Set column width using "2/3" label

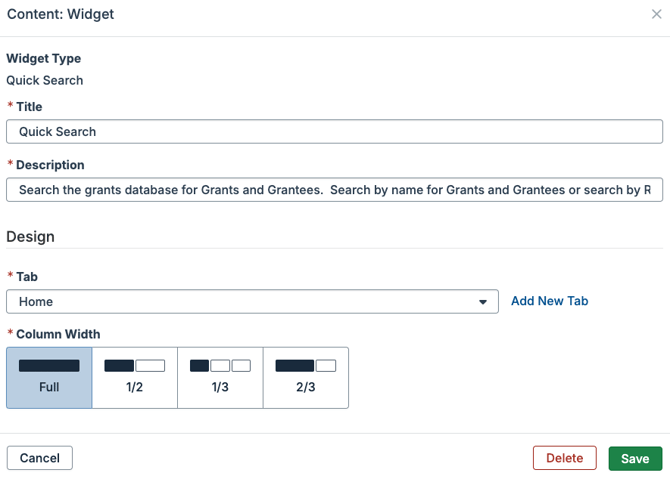click(x=305, y=387)
